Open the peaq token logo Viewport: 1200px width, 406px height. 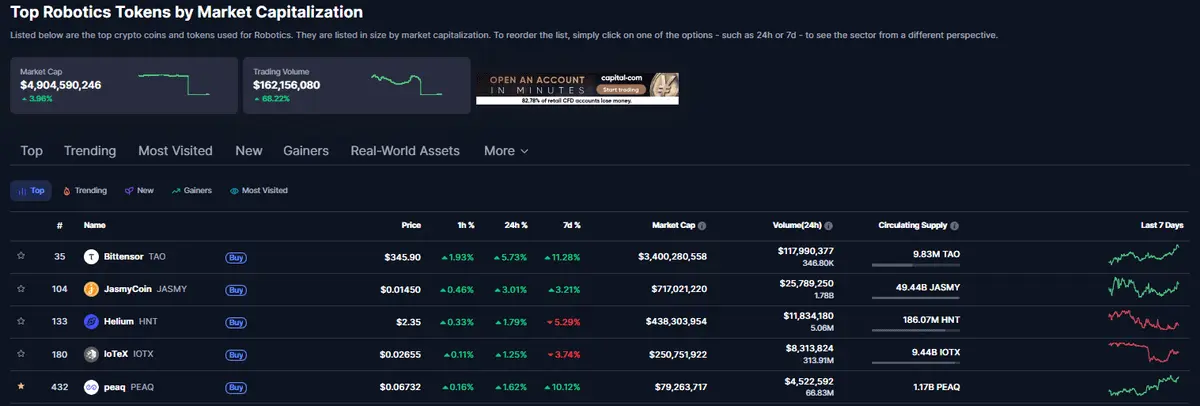pos(91,387)
